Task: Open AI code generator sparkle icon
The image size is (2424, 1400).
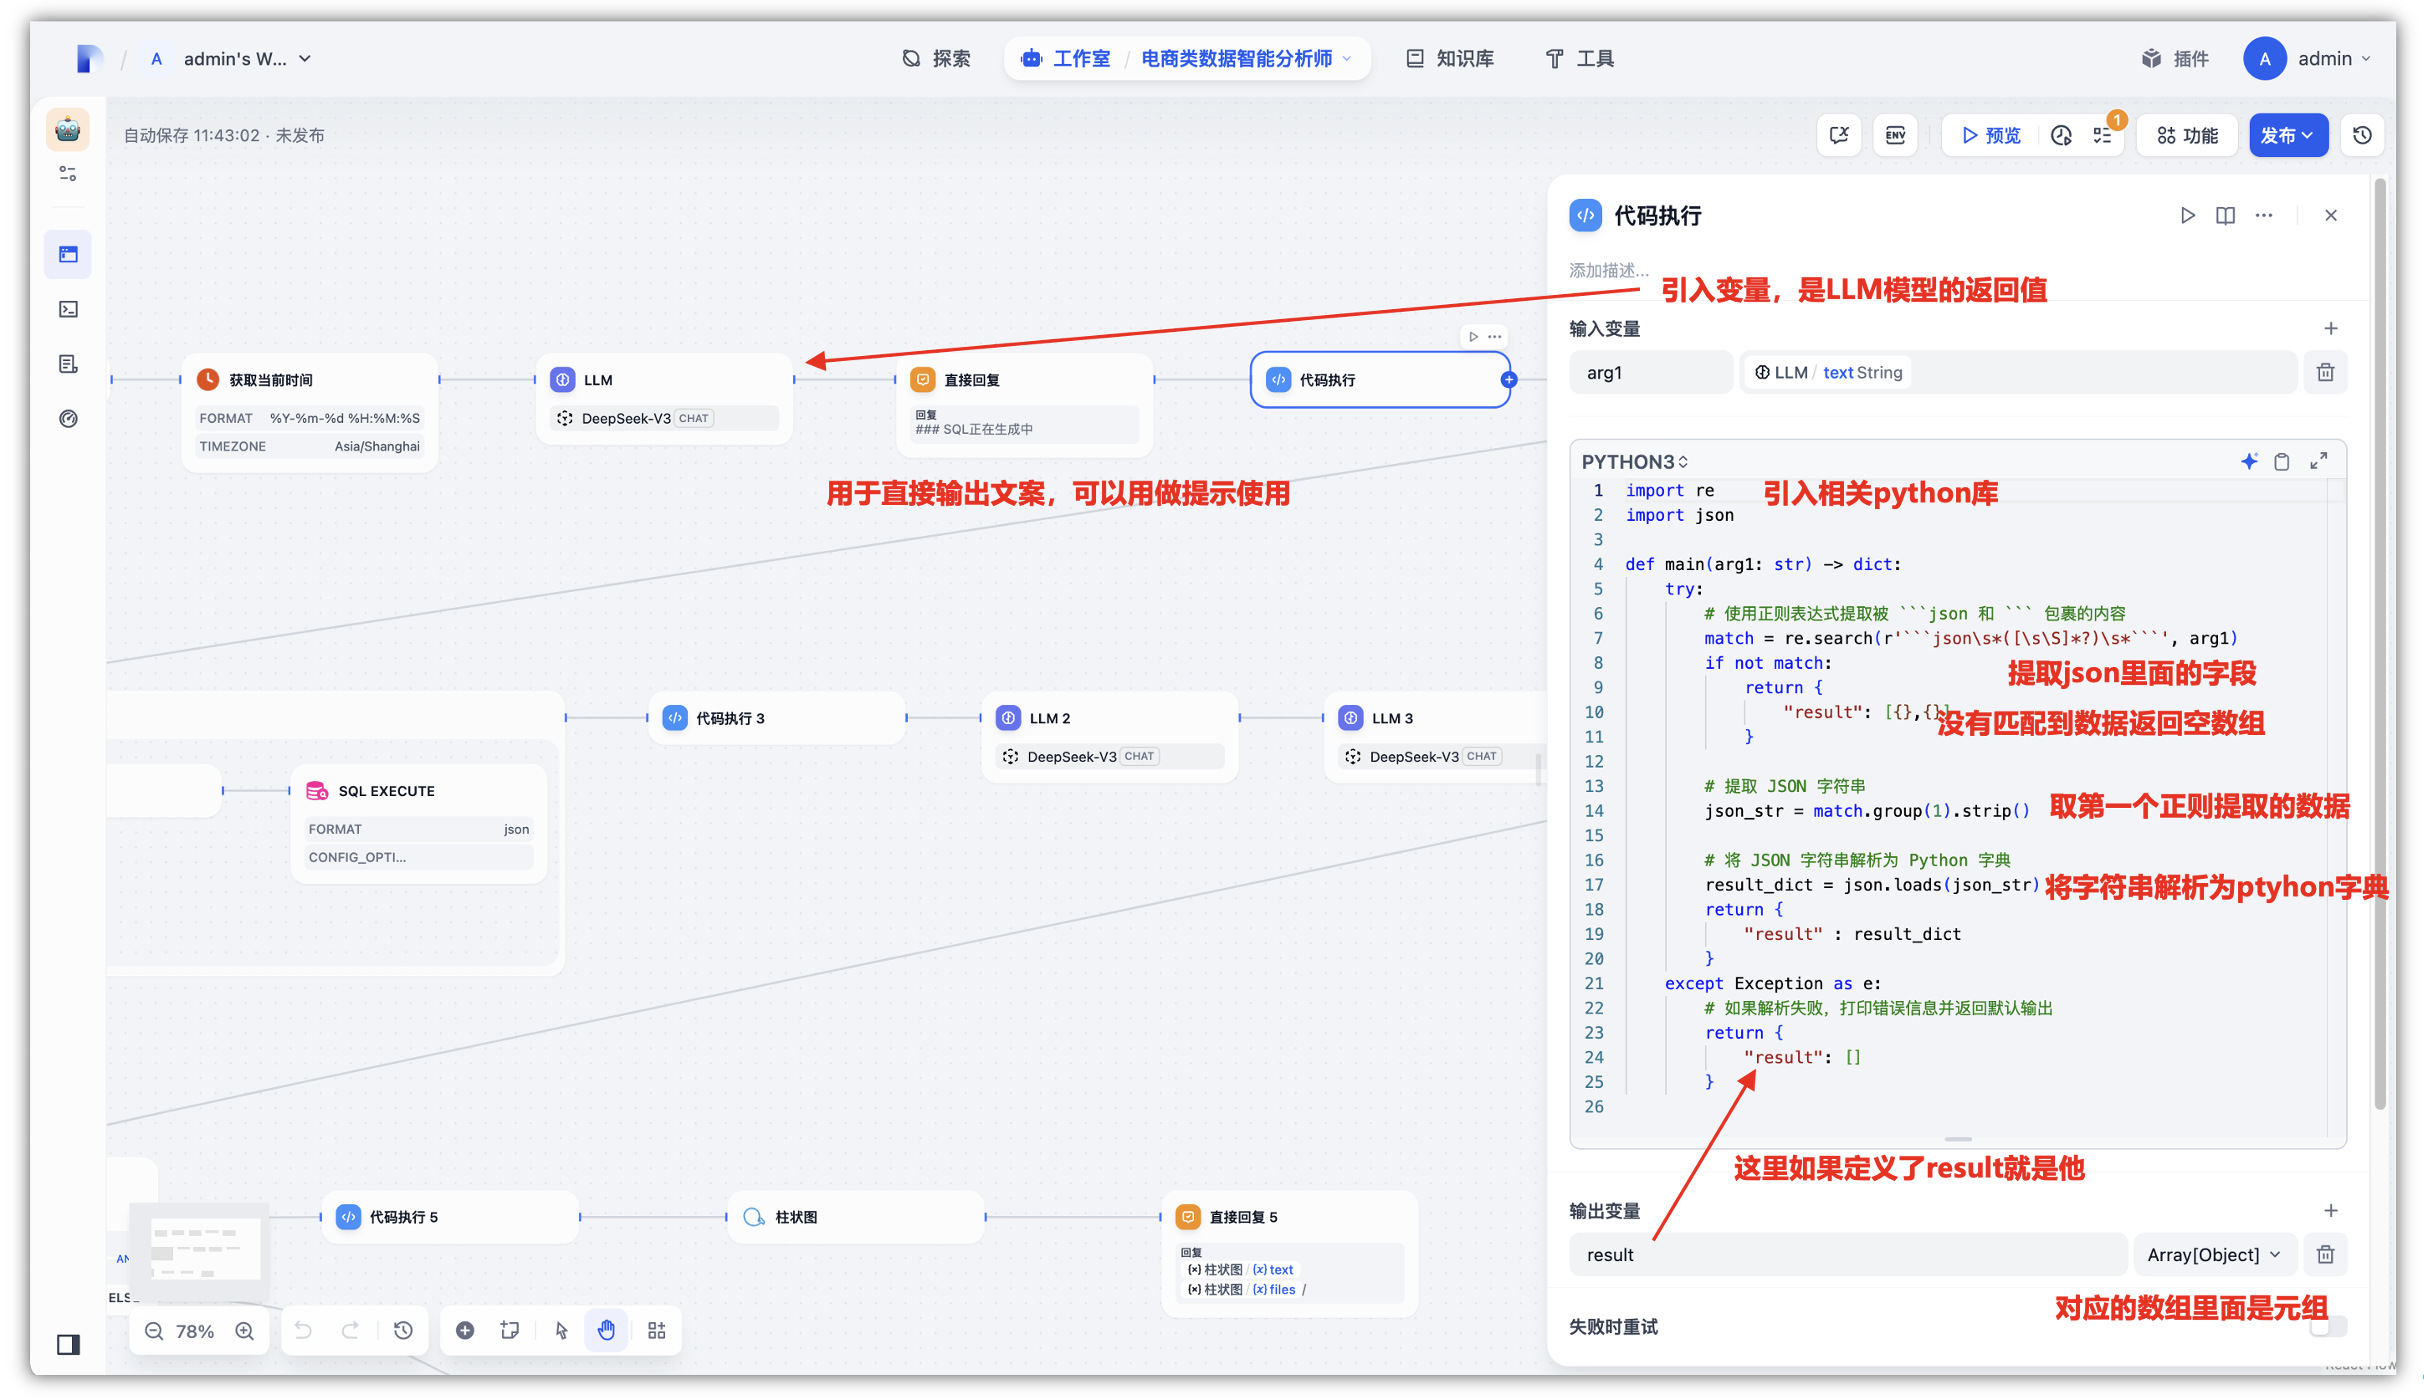Action: click(2249, 461)
